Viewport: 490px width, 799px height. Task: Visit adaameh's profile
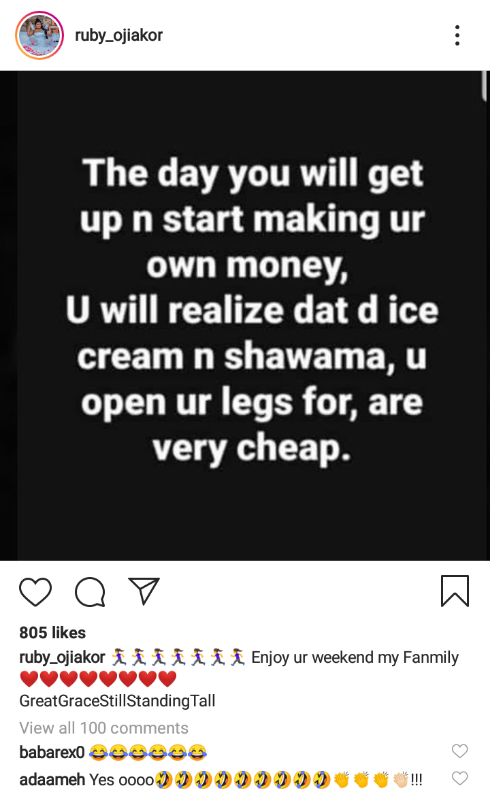coord(52,779)
